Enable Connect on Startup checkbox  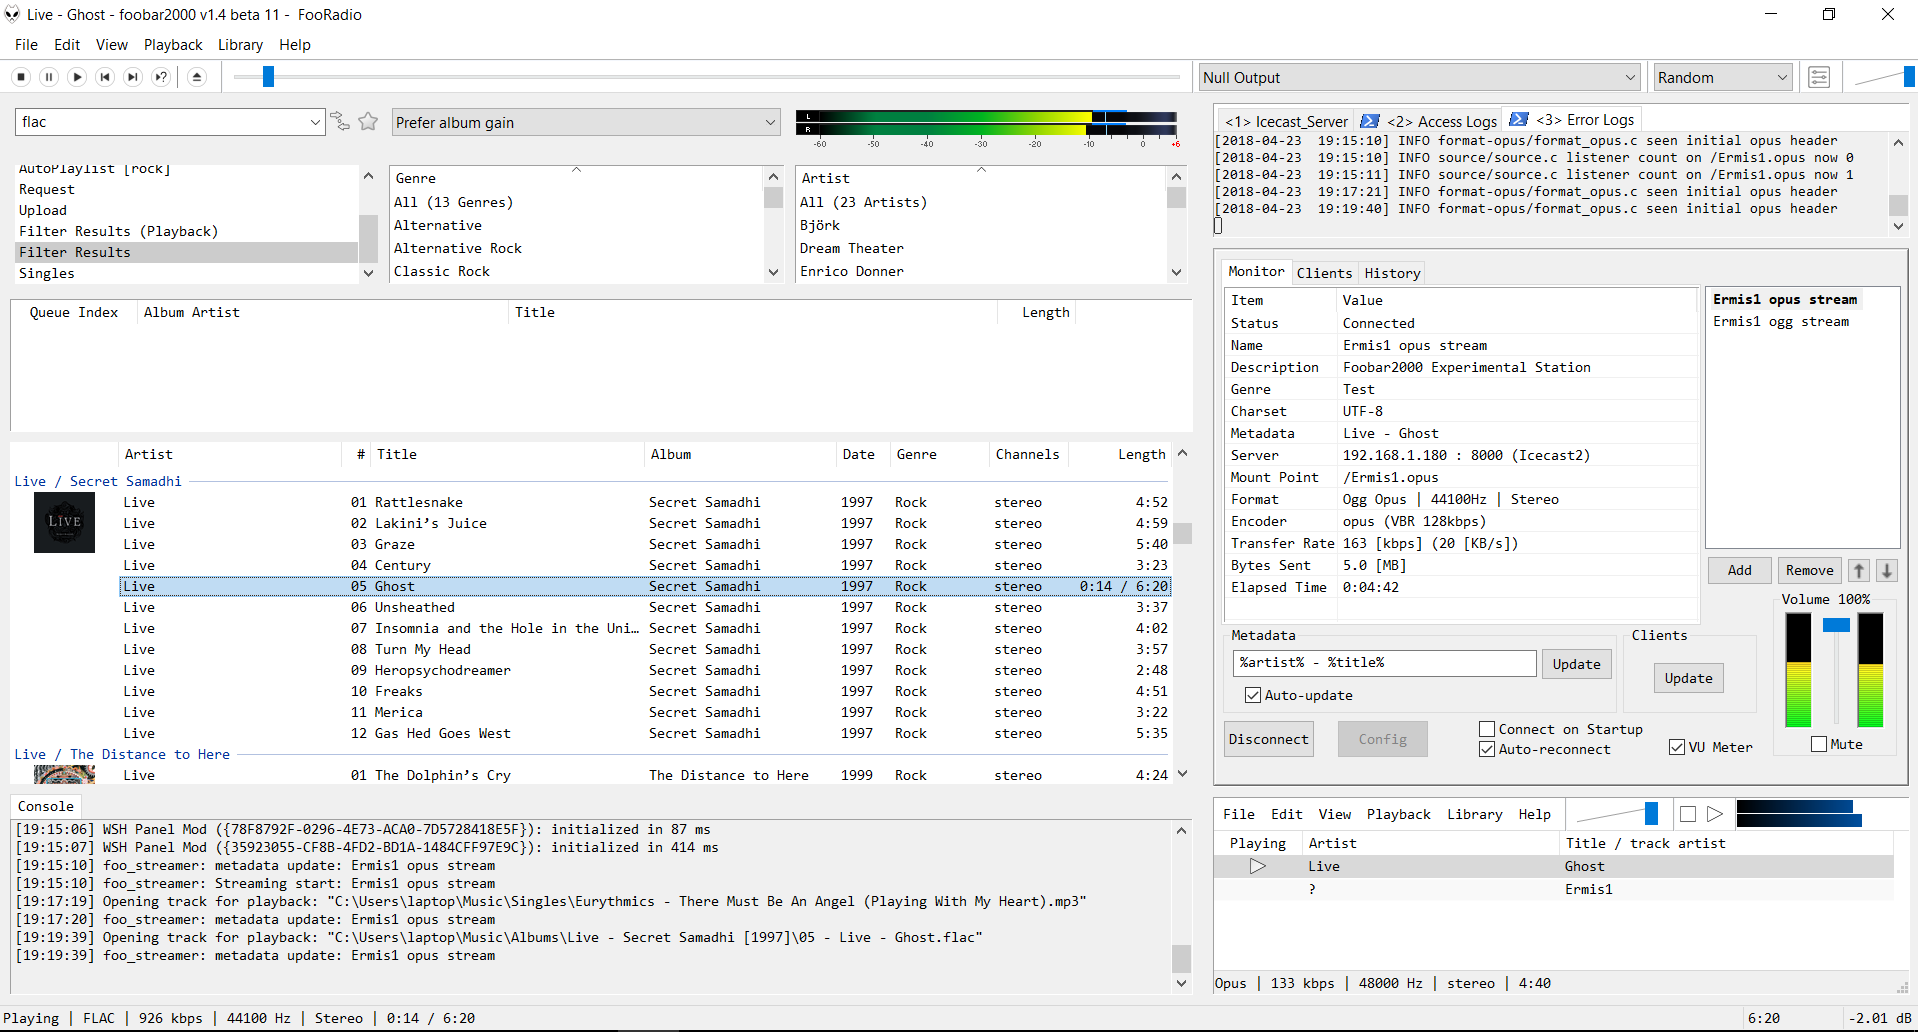pyautogui.click(x=1487, y=729)
